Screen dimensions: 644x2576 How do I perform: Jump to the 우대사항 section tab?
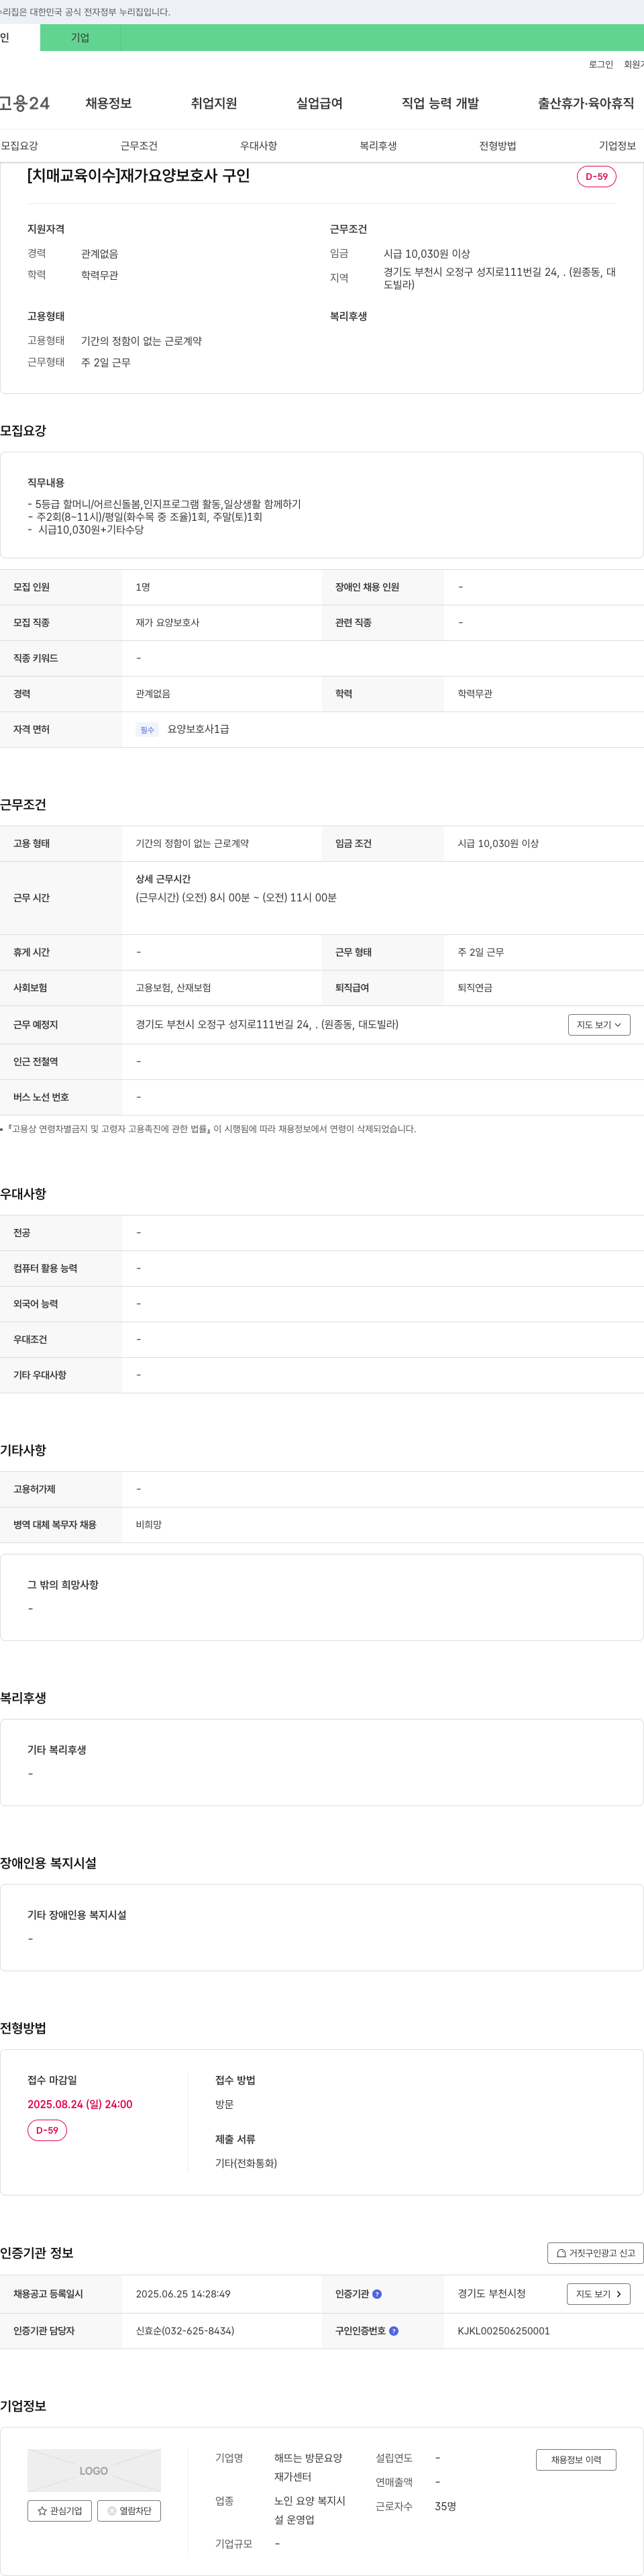coord(258,146)
